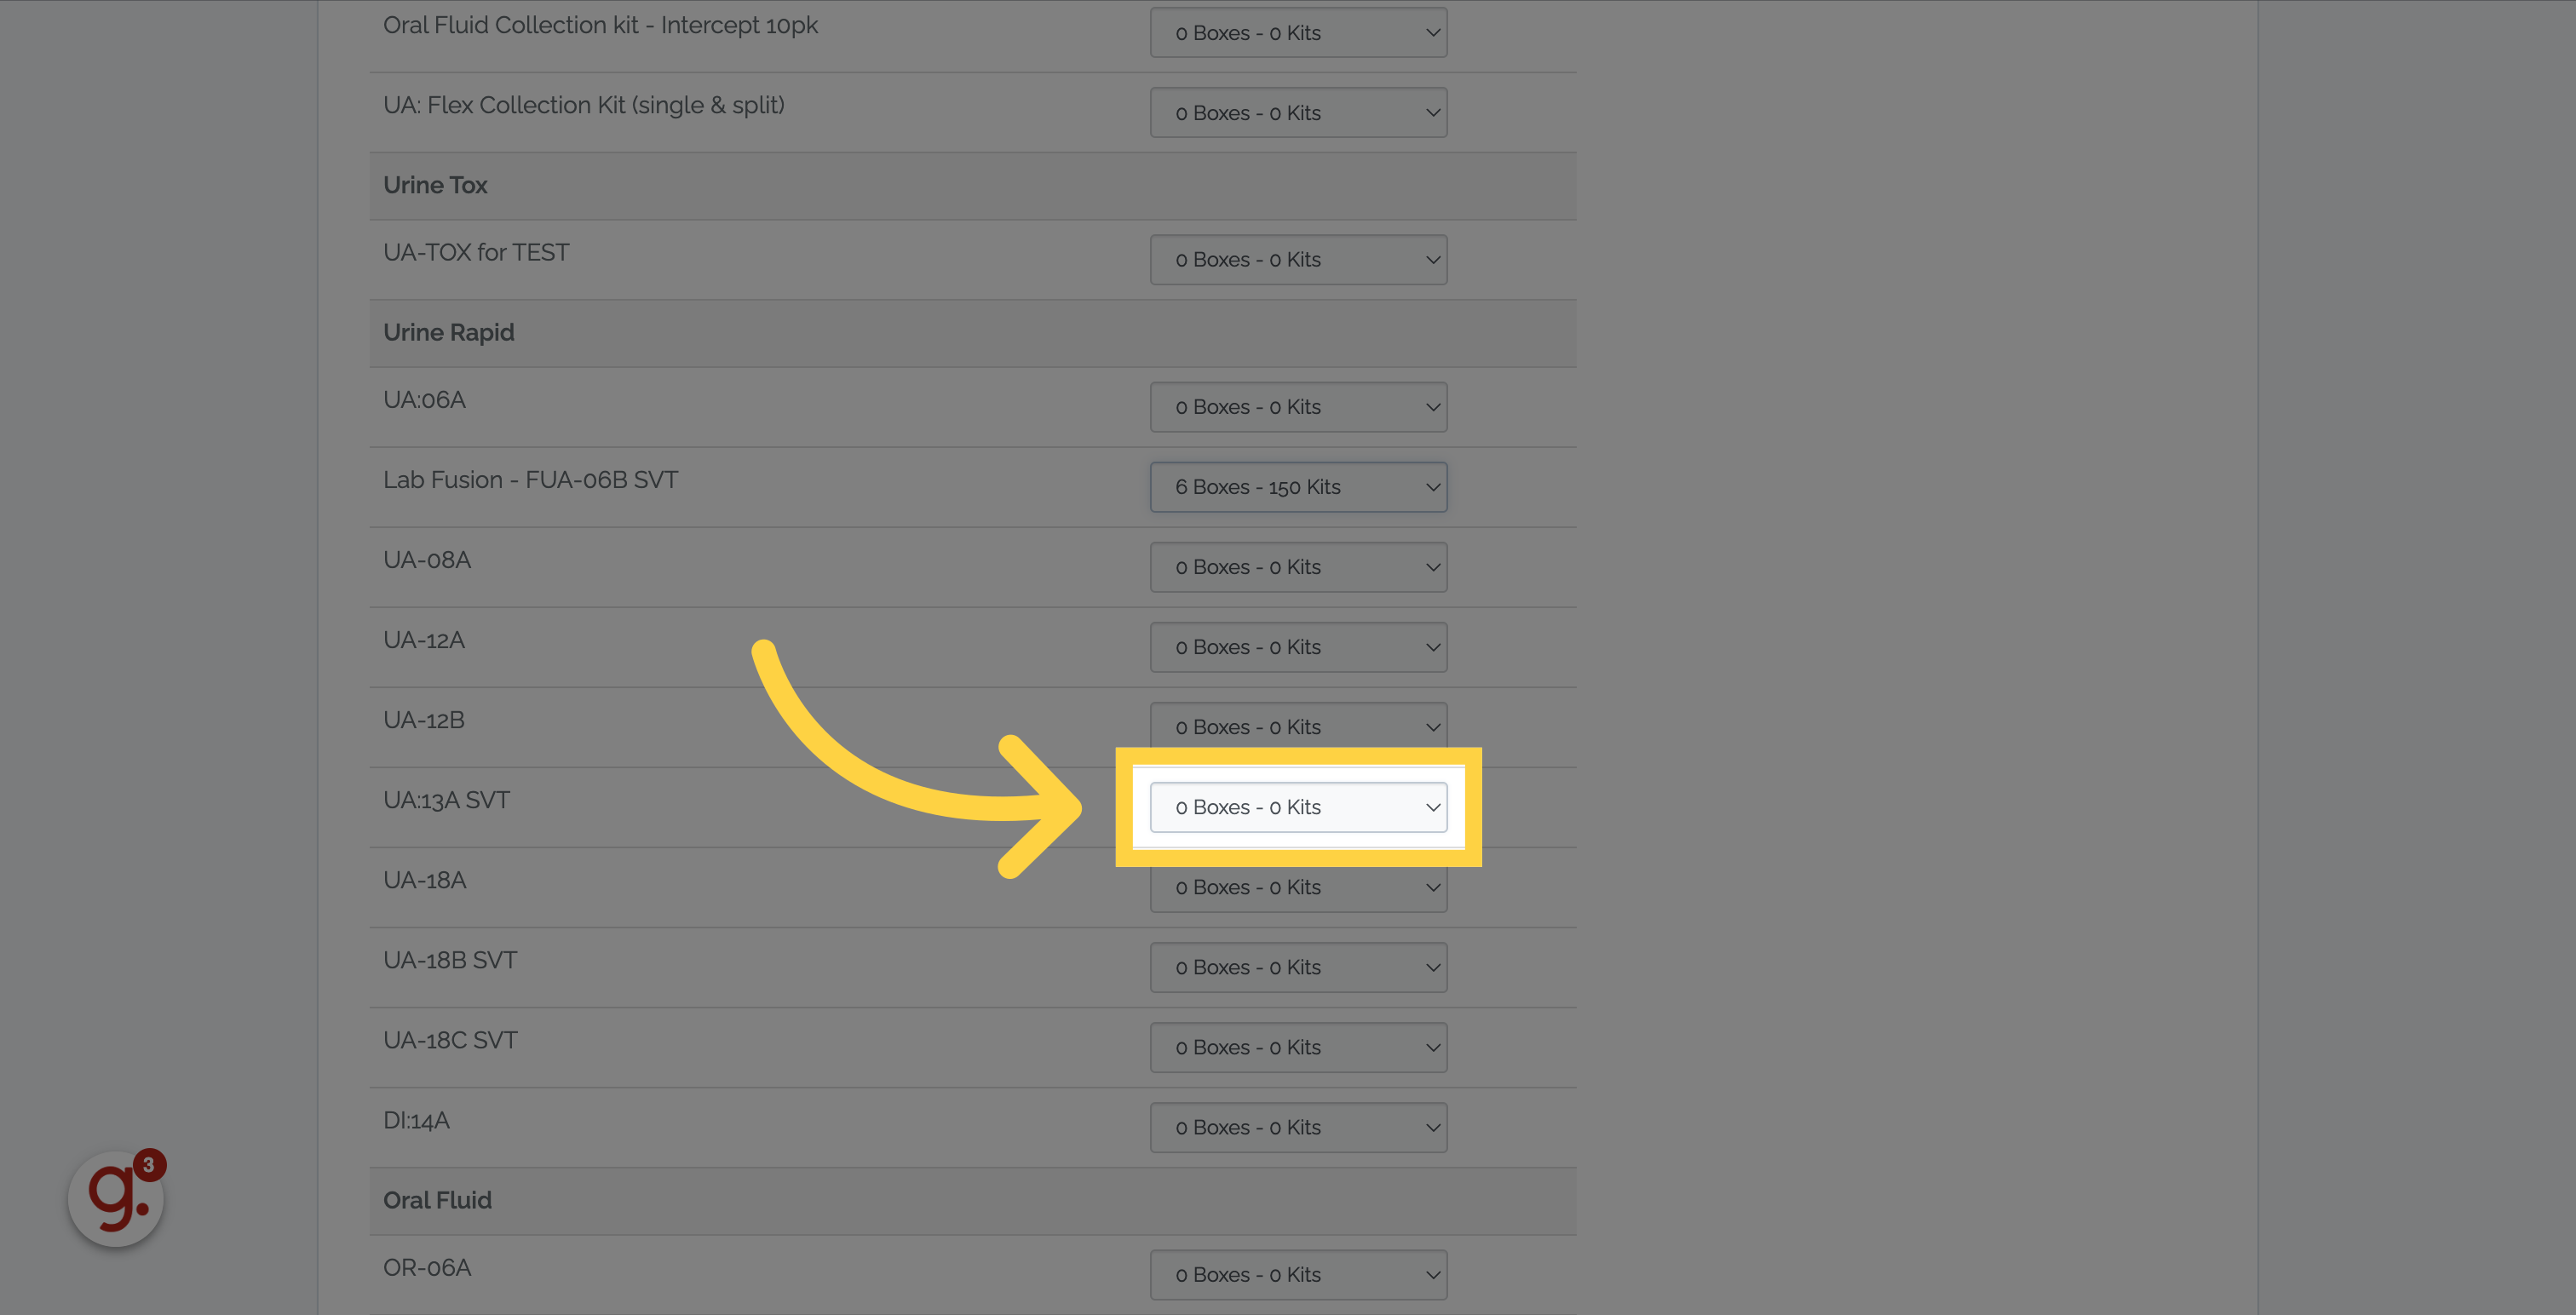Image resolution: width=2576 pixels, height=1315 pixels.
Task: Open the UA-18B SVT quantity dropdown
Action: pyautogui.click(x=1298, y=967)
